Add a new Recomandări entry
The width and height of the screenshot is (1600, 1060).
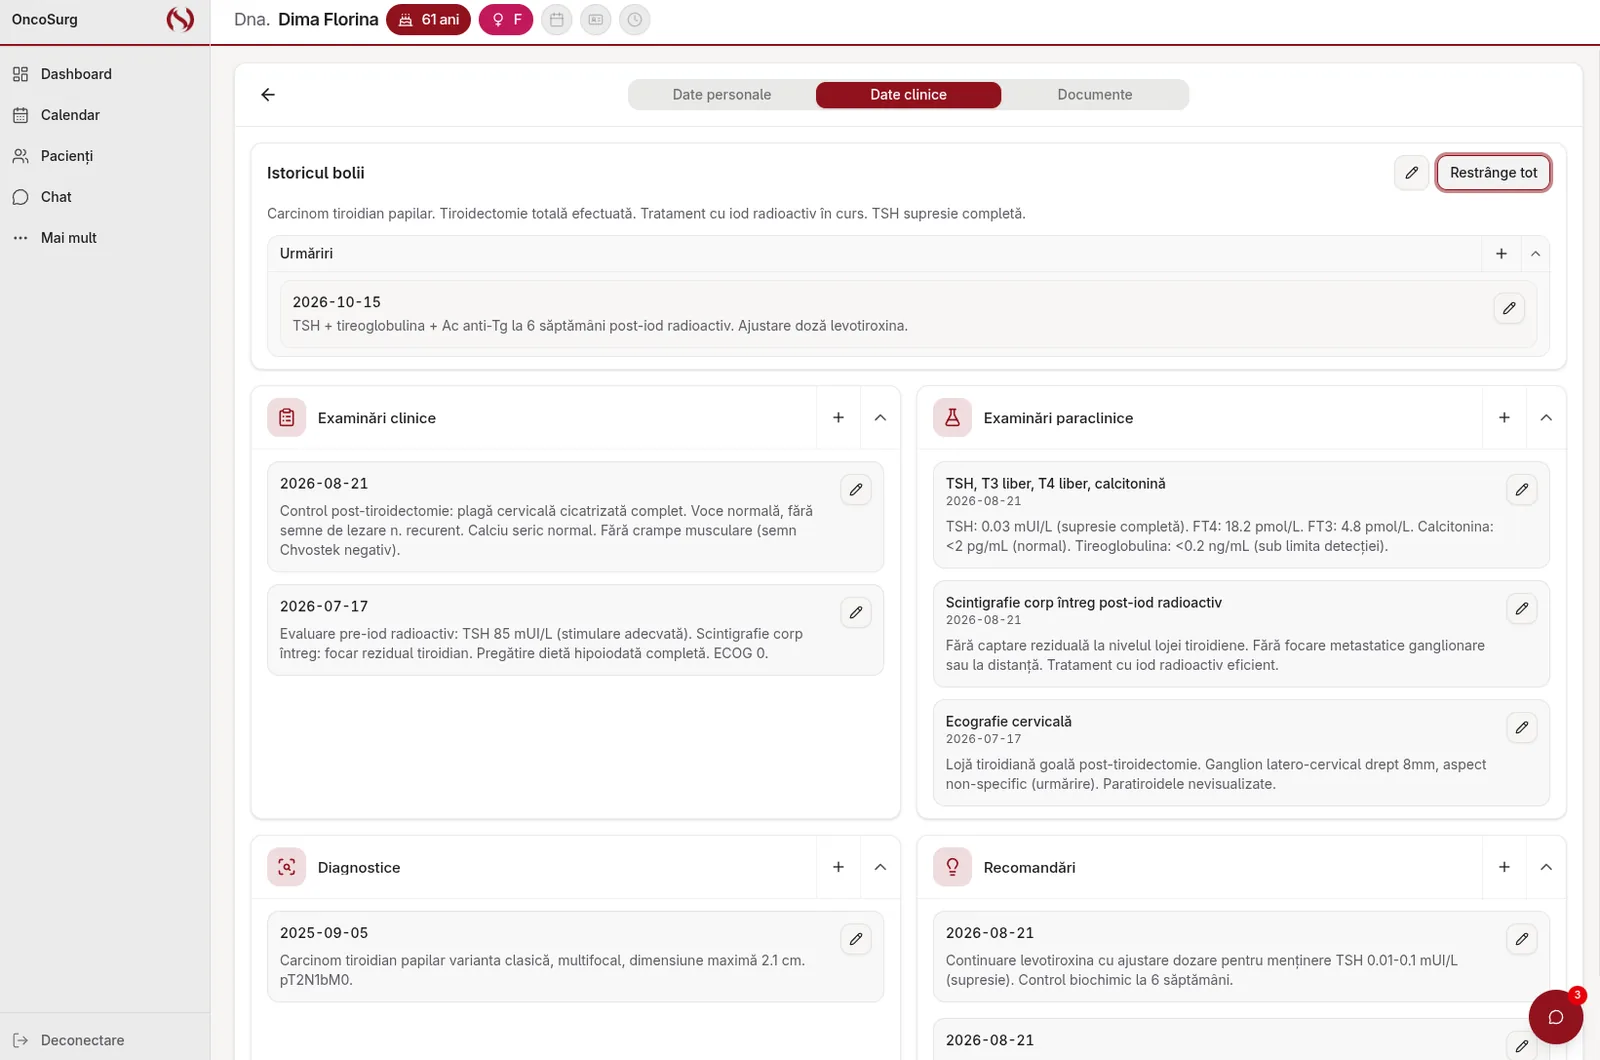pos(1504,867)
